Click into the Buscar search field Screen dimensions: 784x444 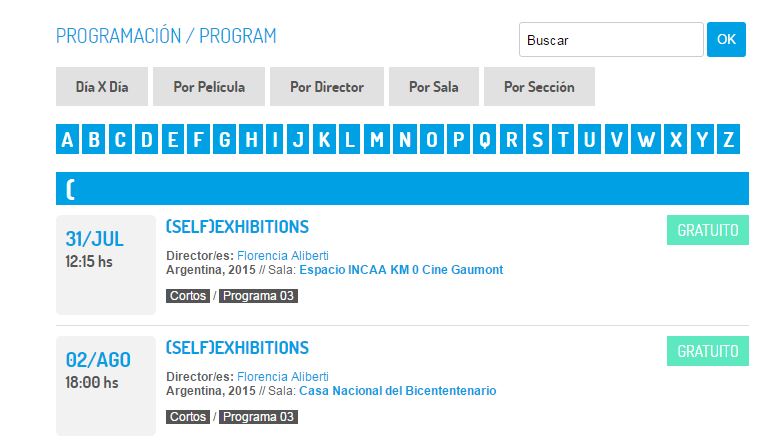[x=611, y=40]
